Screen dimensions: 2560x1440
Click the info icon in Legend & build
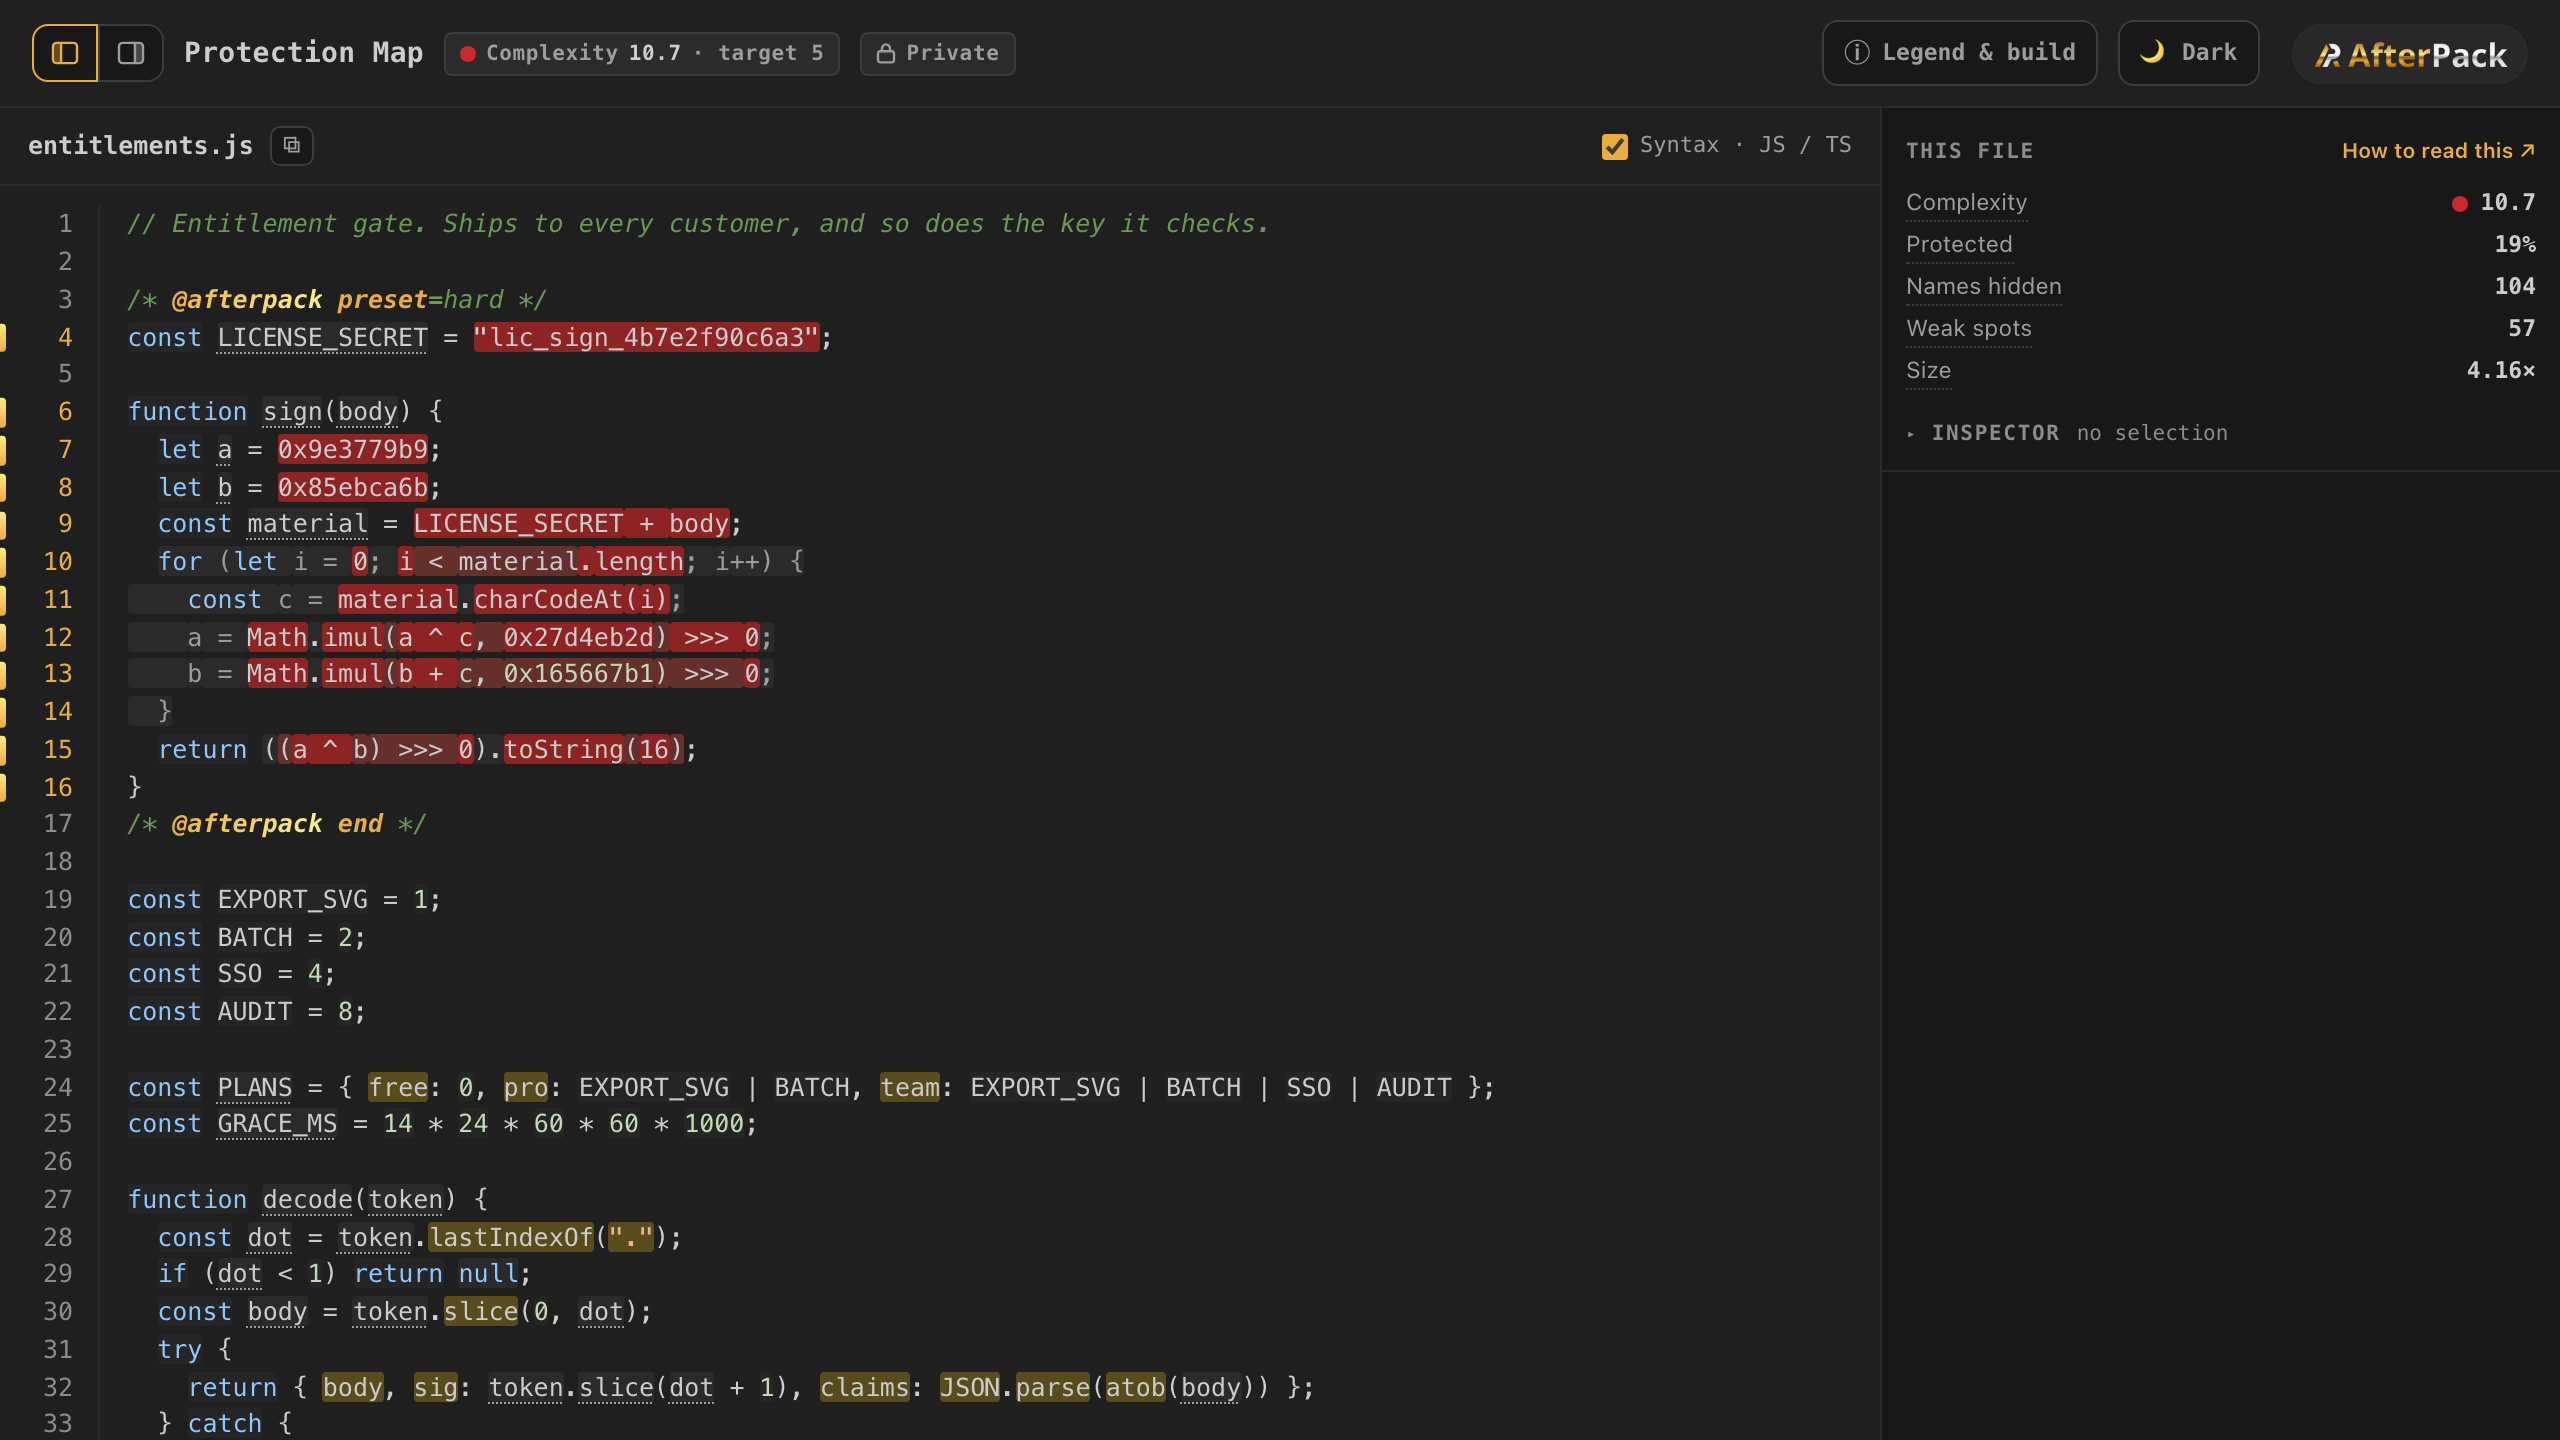tap(1857, 53)
